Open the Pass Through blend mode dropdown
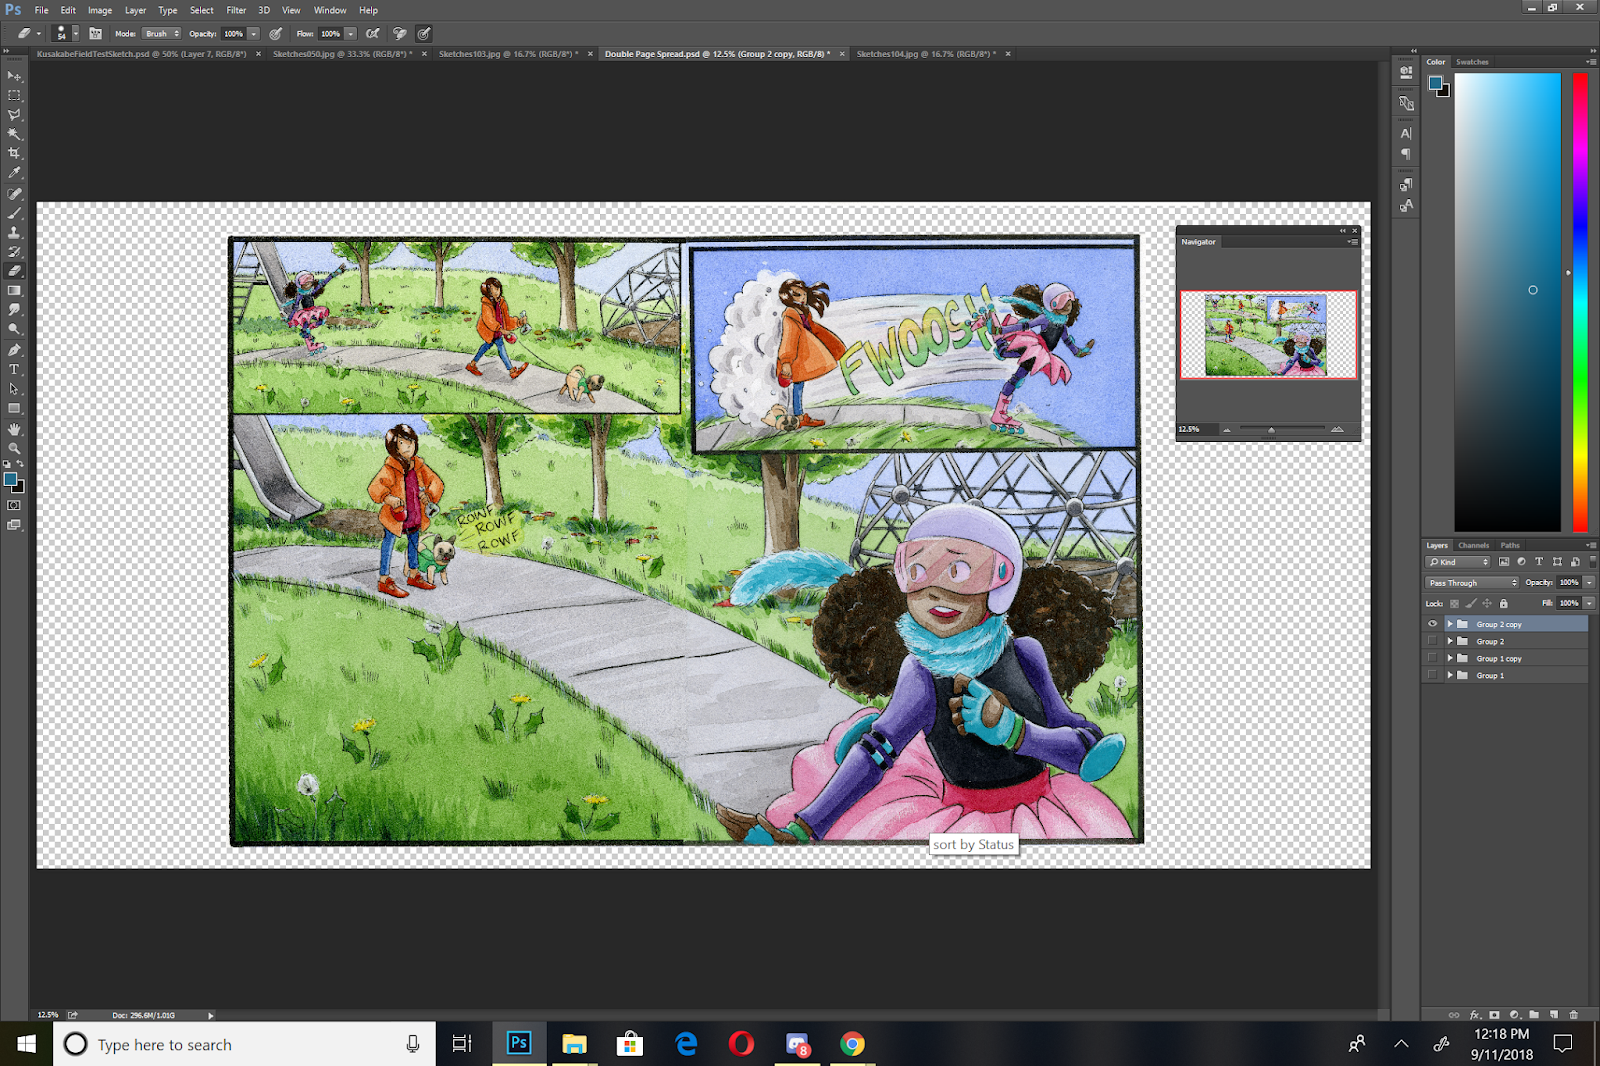Image resolution: width=1600 pixels, height=1066 pixels. [x=1472, y=582]
